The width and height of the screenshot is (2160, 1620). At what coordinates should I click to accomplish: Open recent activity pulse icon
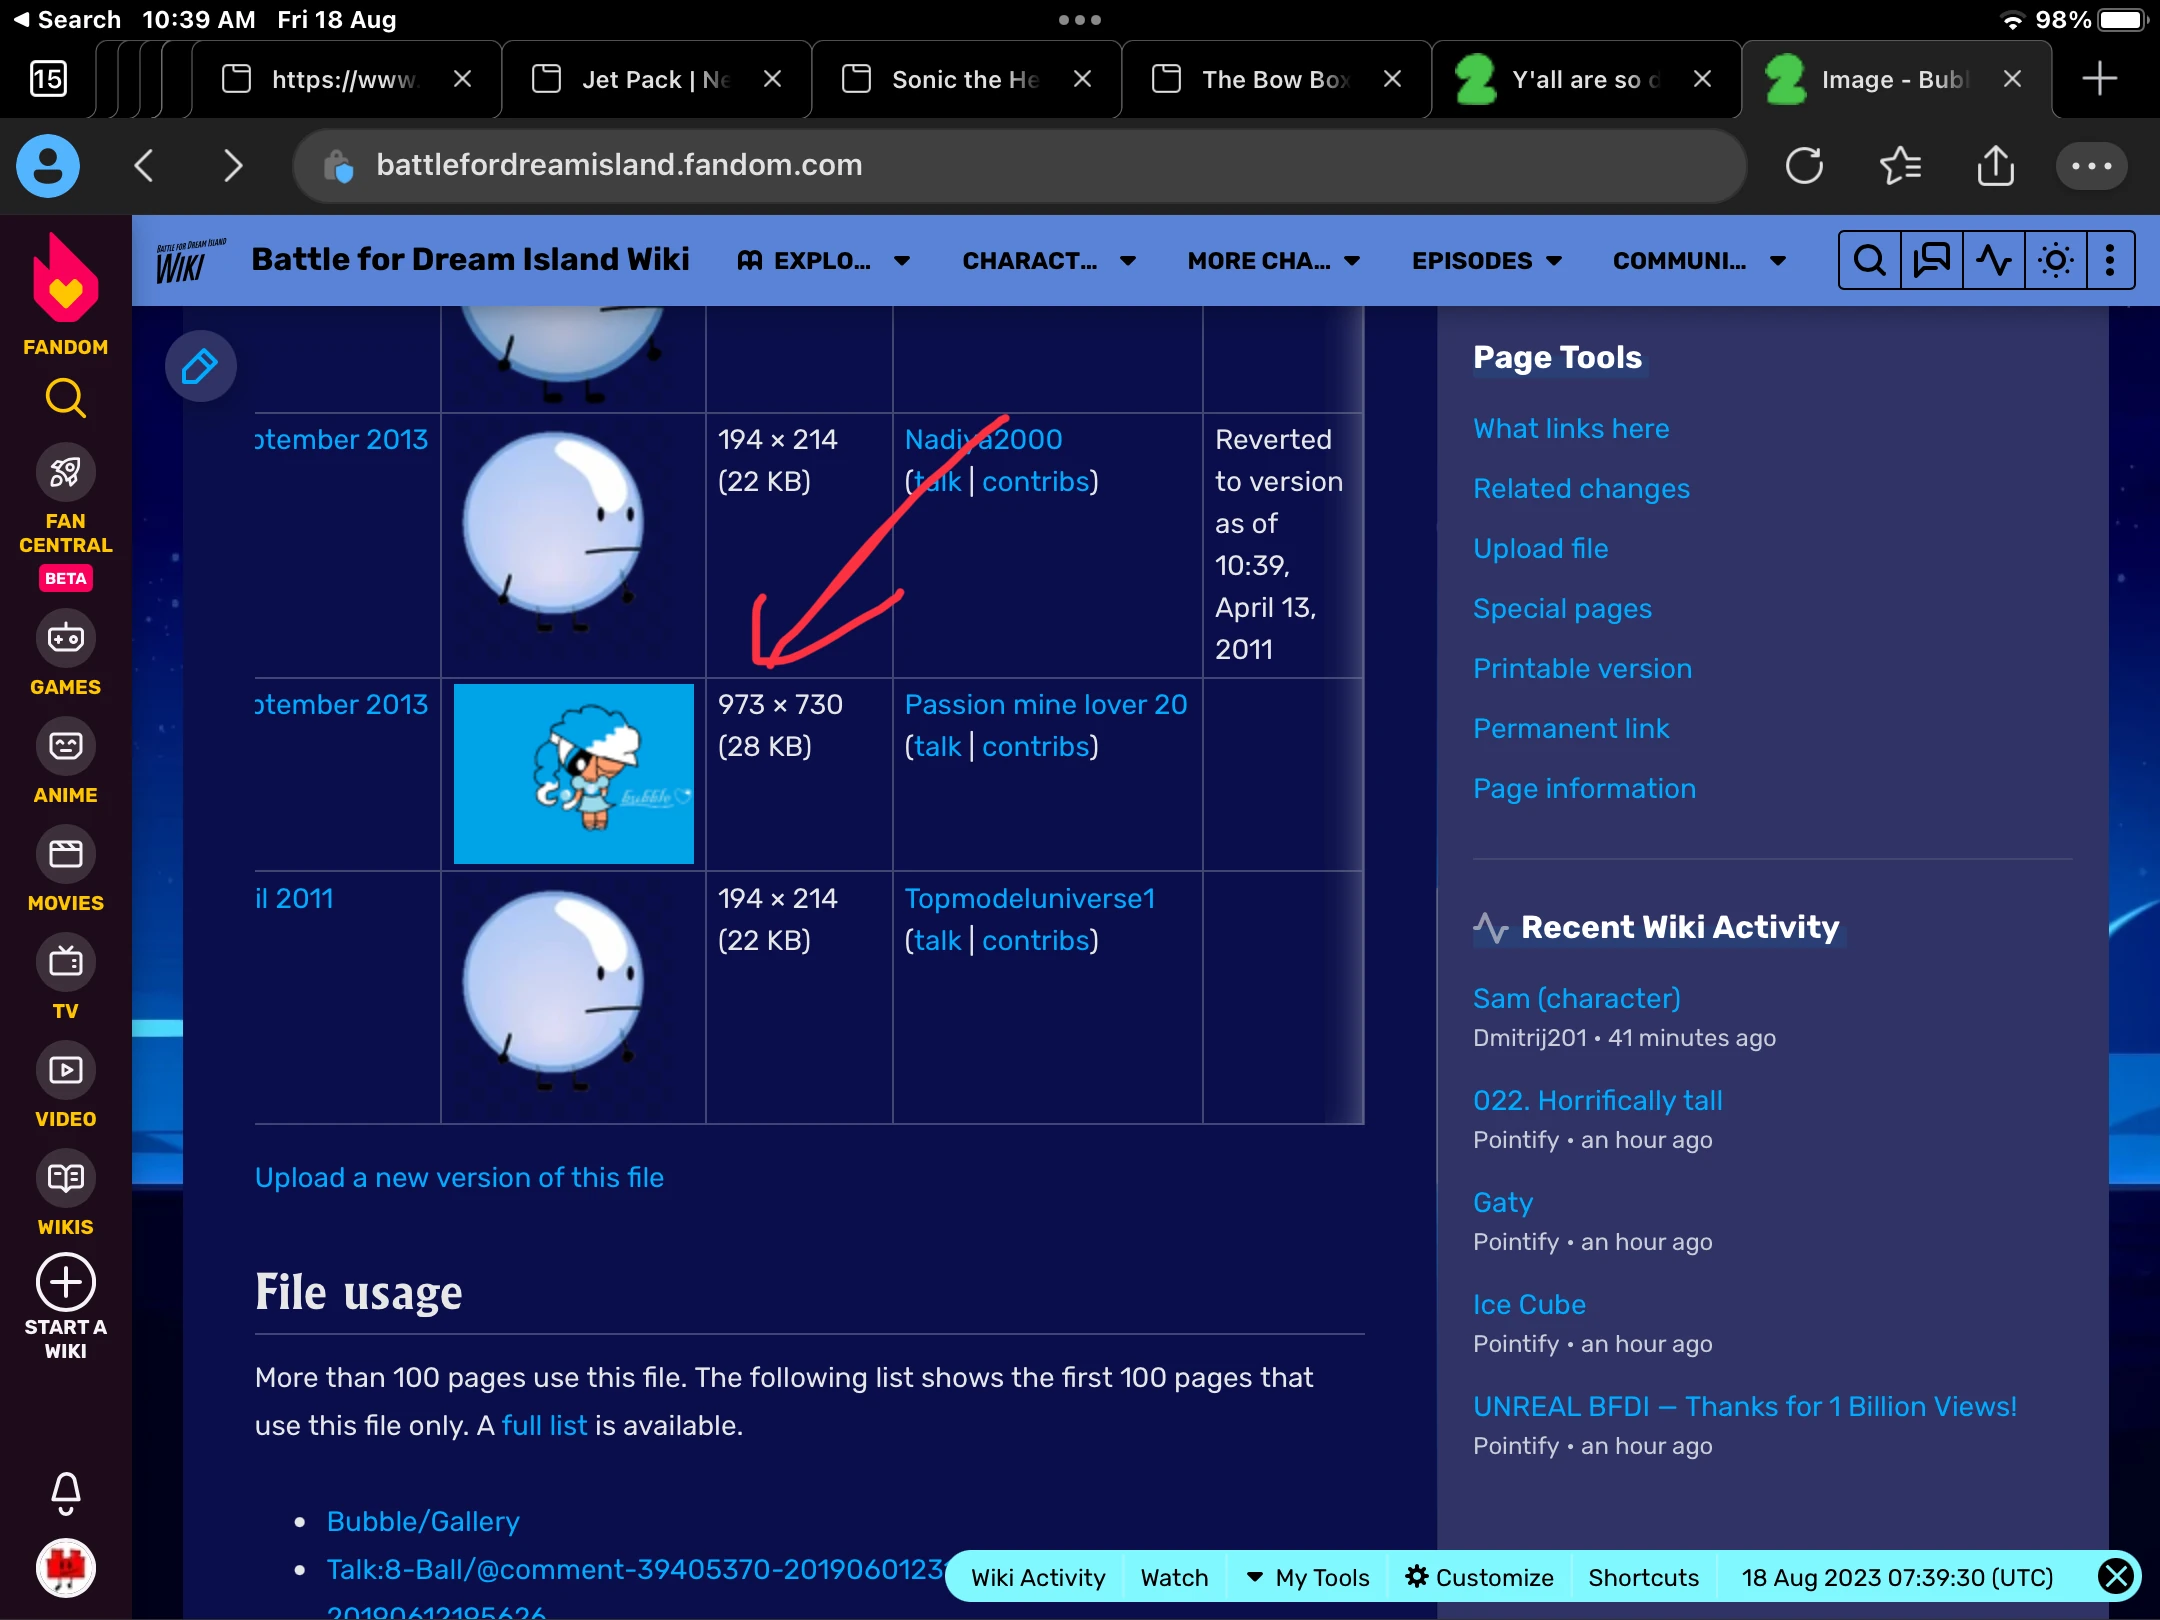tap(1993, 261)
